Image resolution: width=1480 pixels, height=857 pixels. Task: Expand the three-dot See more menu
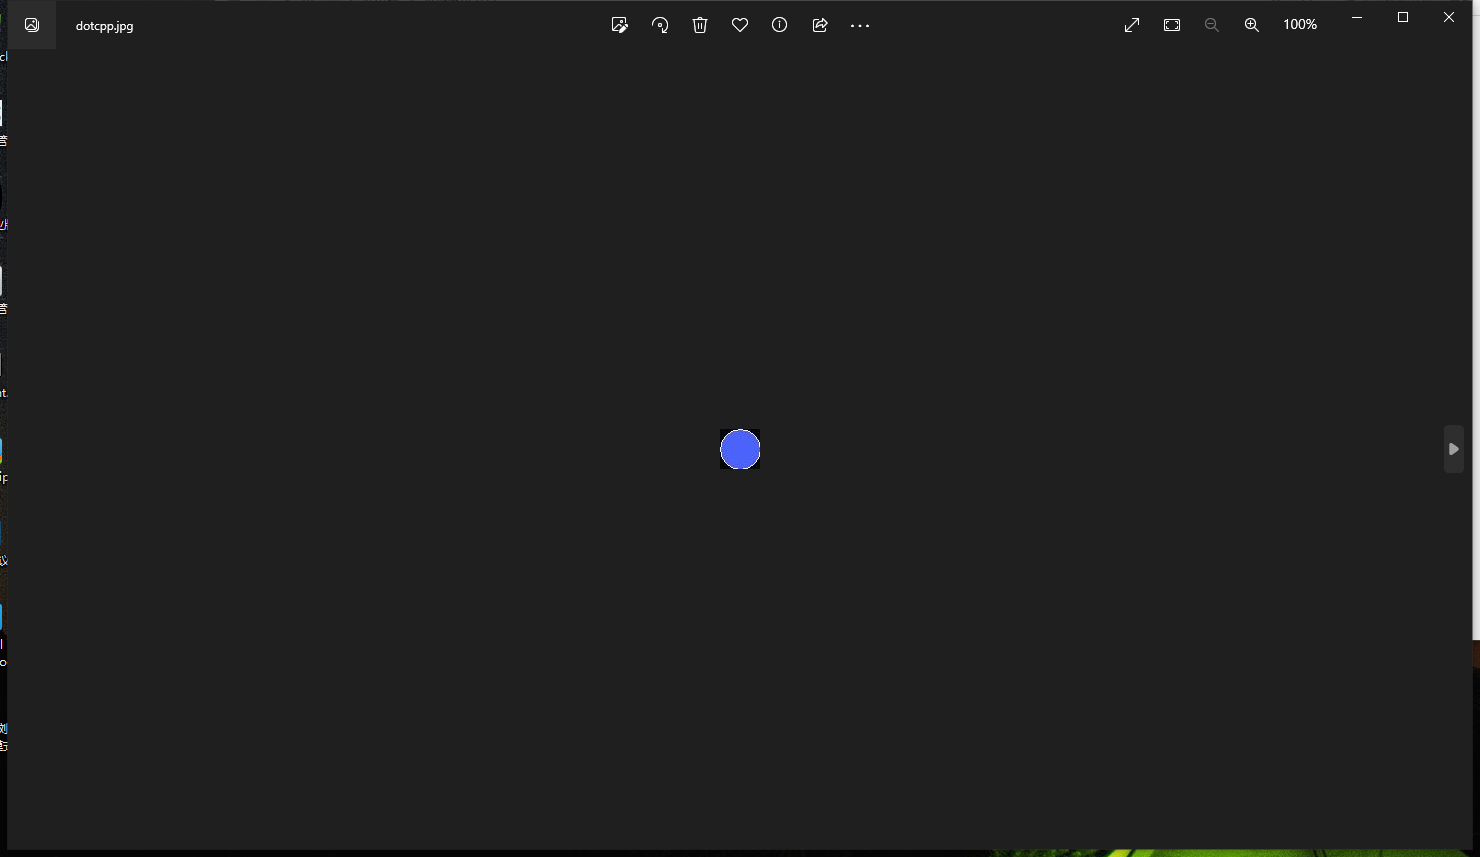click(860, 25)
